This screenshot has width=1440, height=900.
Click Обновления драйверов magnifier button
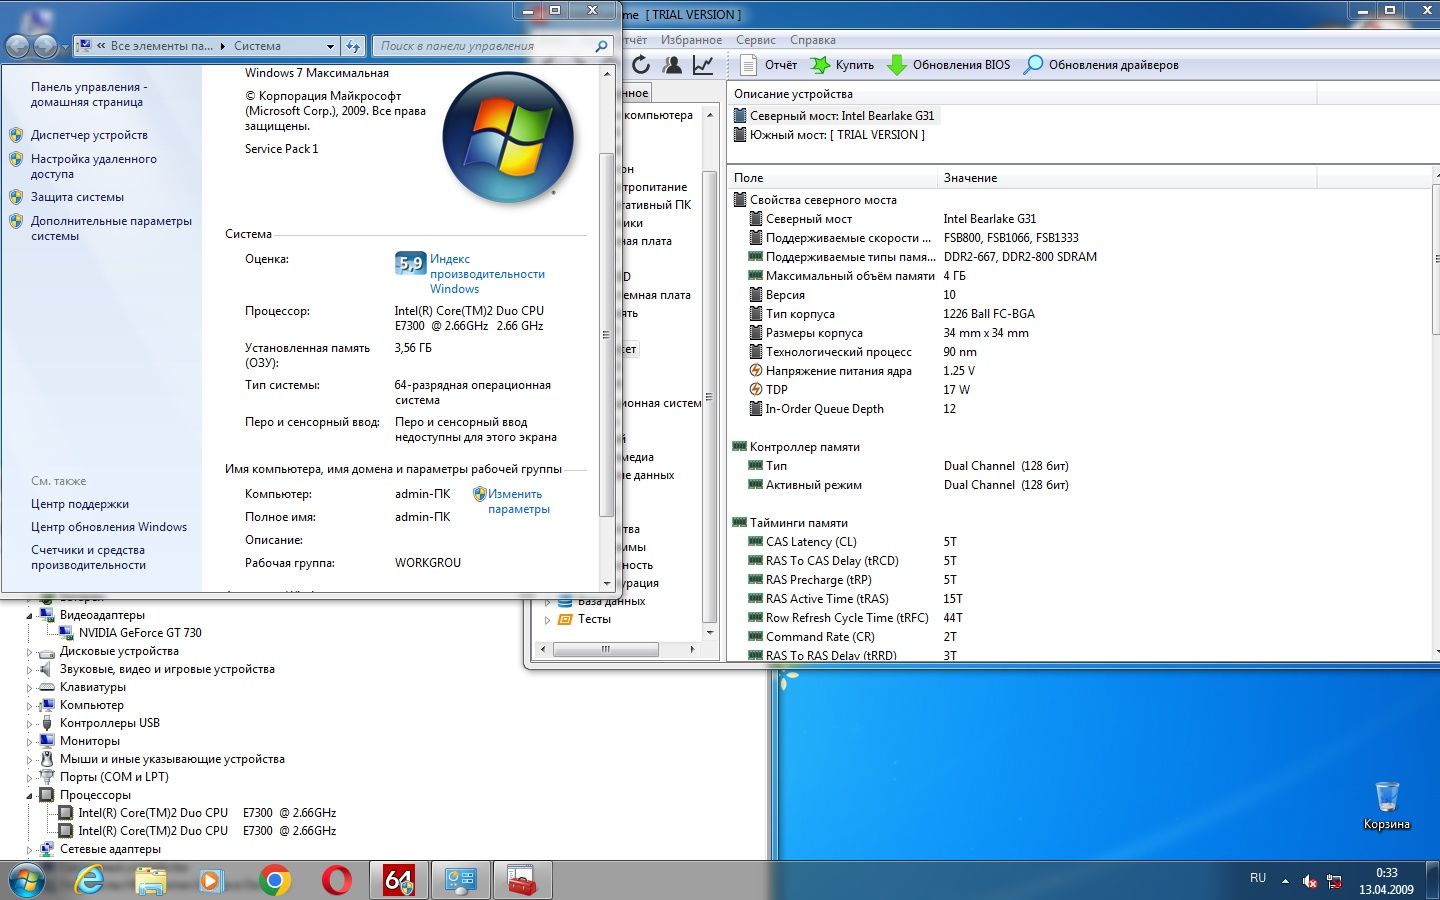point(1101,65)
